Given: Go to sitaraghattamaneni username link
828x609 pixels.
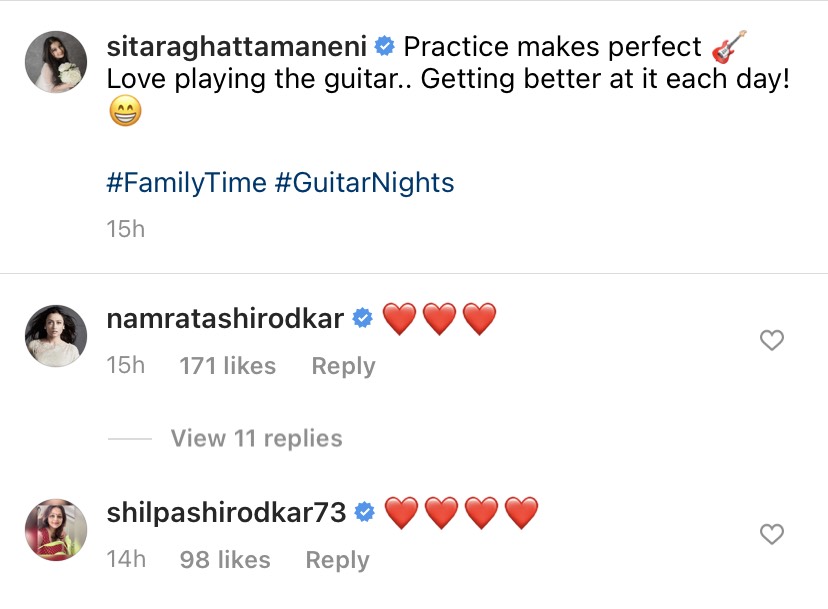Looking at the screenshot, I should pos(238,47).
